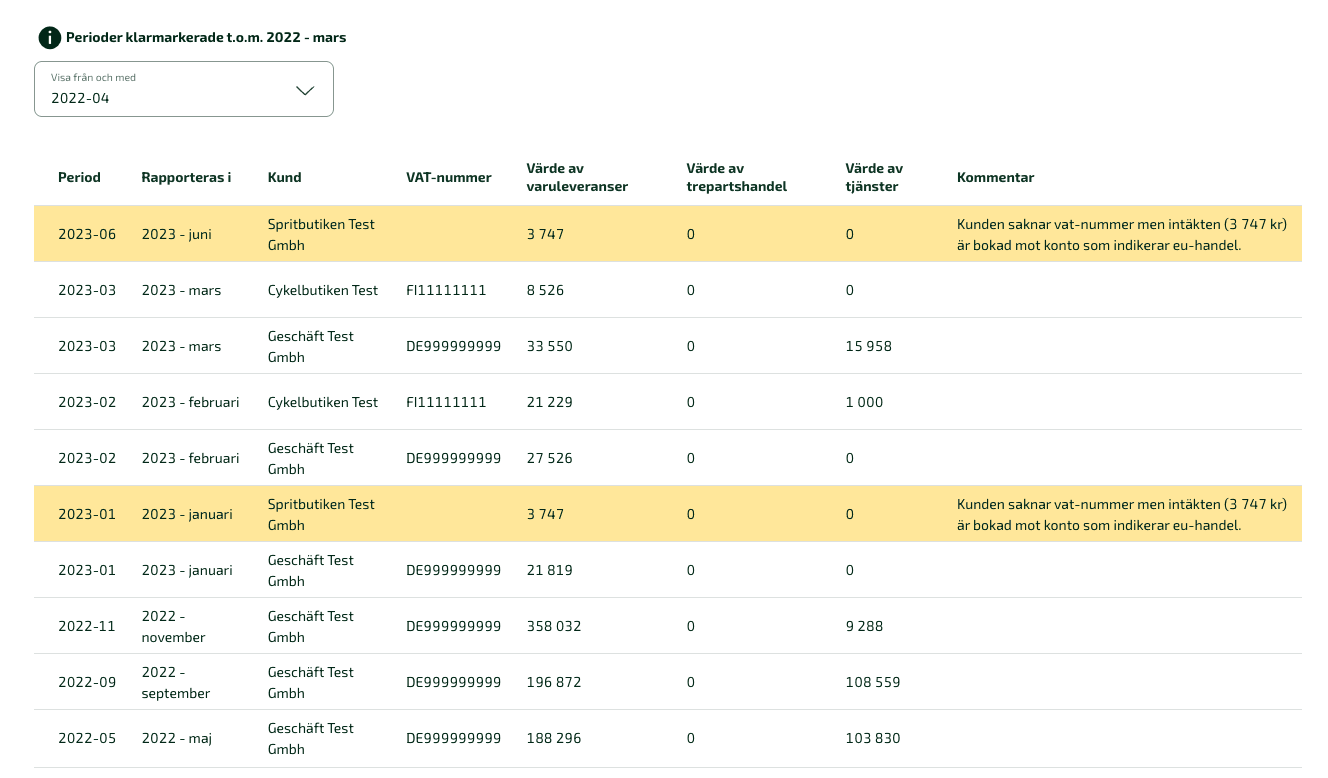Click the Rapporteras i column header

click(186, 177)
